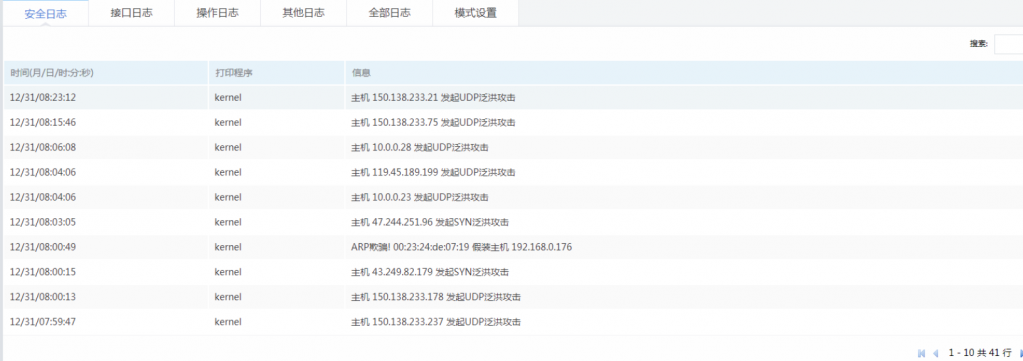Select the 12/31/08:00:49 timestamp cell
Screen dimensions: 1023x361
pyautogui.click(x=43, y=247)
